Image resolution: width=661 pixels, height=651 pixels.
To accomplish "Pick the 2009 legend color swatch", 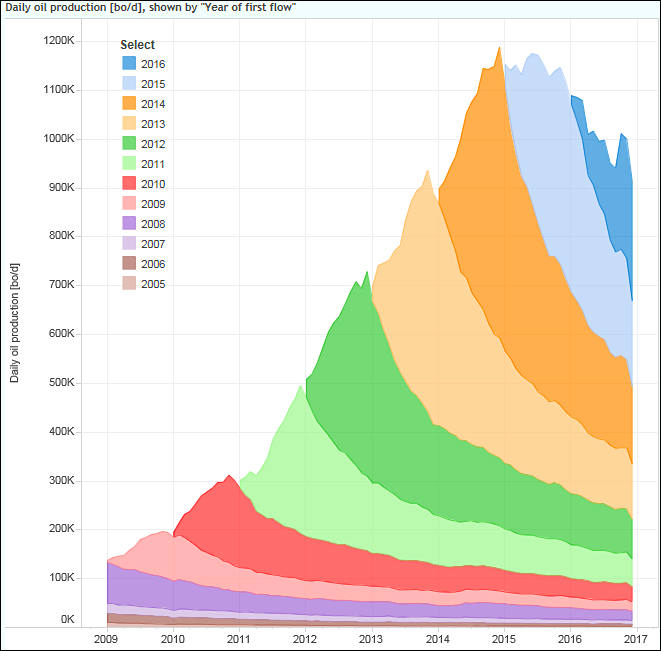I will point(129,203).
